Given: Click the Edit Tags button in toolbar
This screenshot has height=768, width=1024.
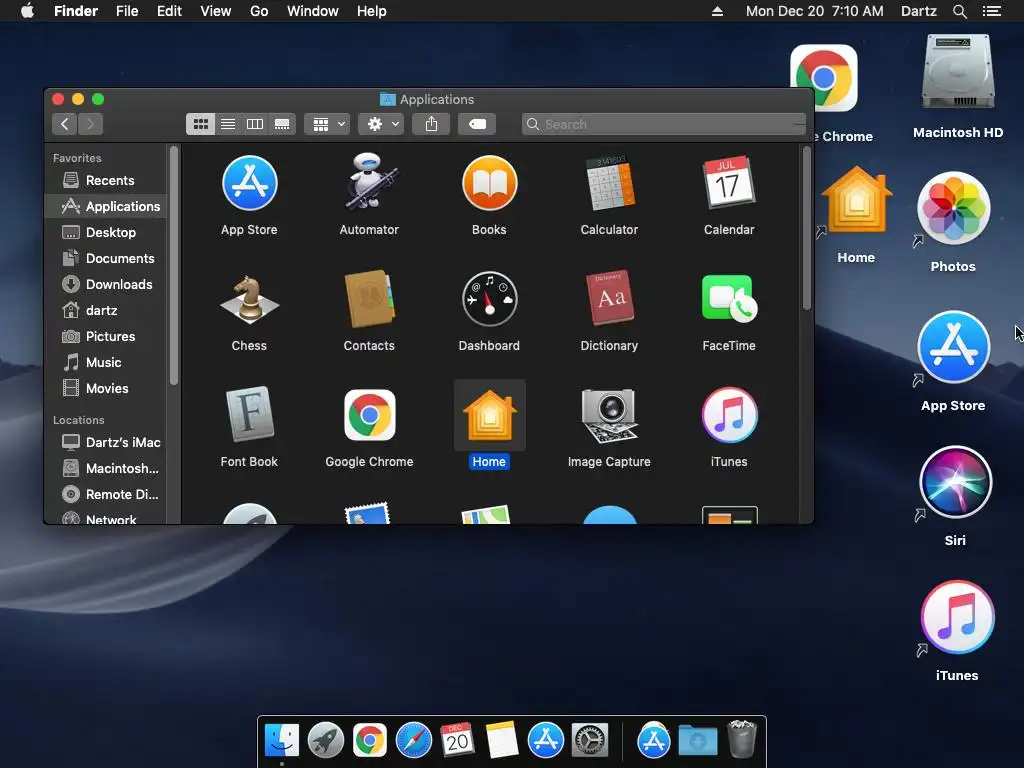Looking at the screenshot, I should [477, 124].
